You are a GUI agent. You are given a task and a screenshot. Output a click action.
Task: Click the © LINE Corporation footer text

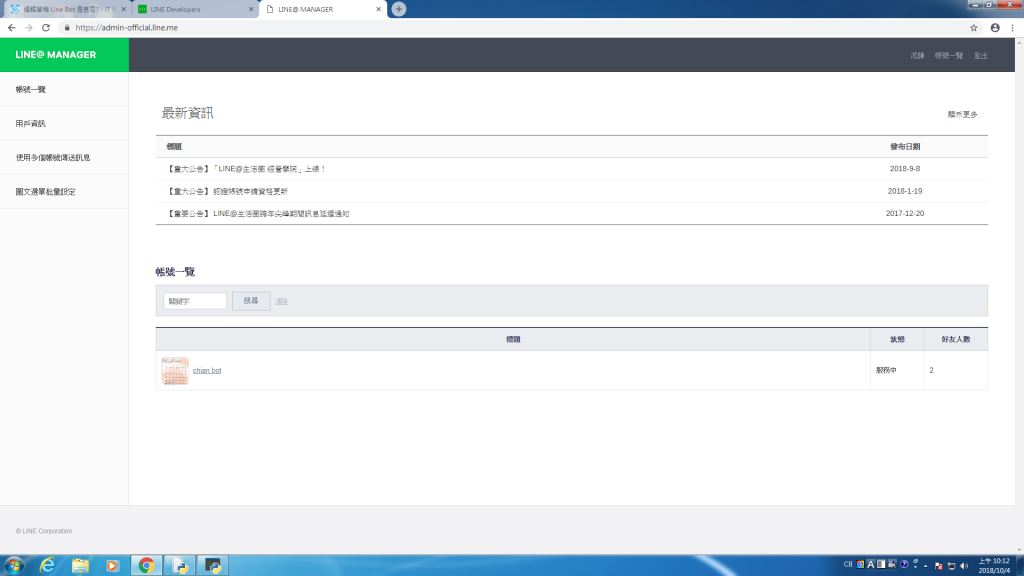click(x=44, y=531)
